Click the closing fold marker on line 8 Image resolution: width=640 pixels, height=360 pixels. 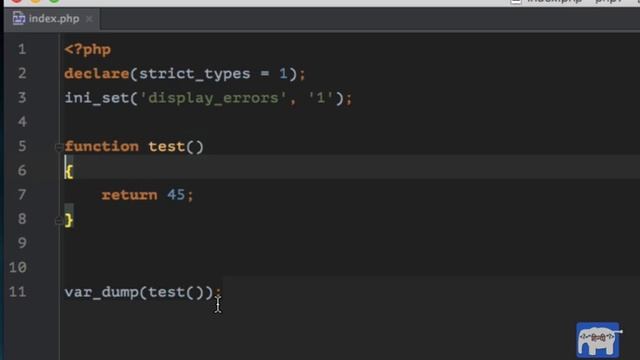point(58,221)
